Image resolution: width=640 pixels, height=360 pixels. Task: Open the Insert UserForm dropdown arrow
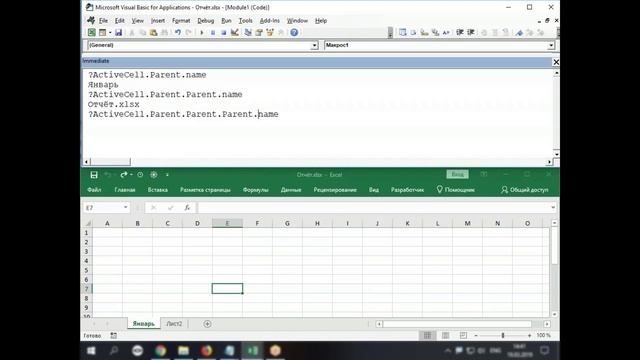coord(110,33)
